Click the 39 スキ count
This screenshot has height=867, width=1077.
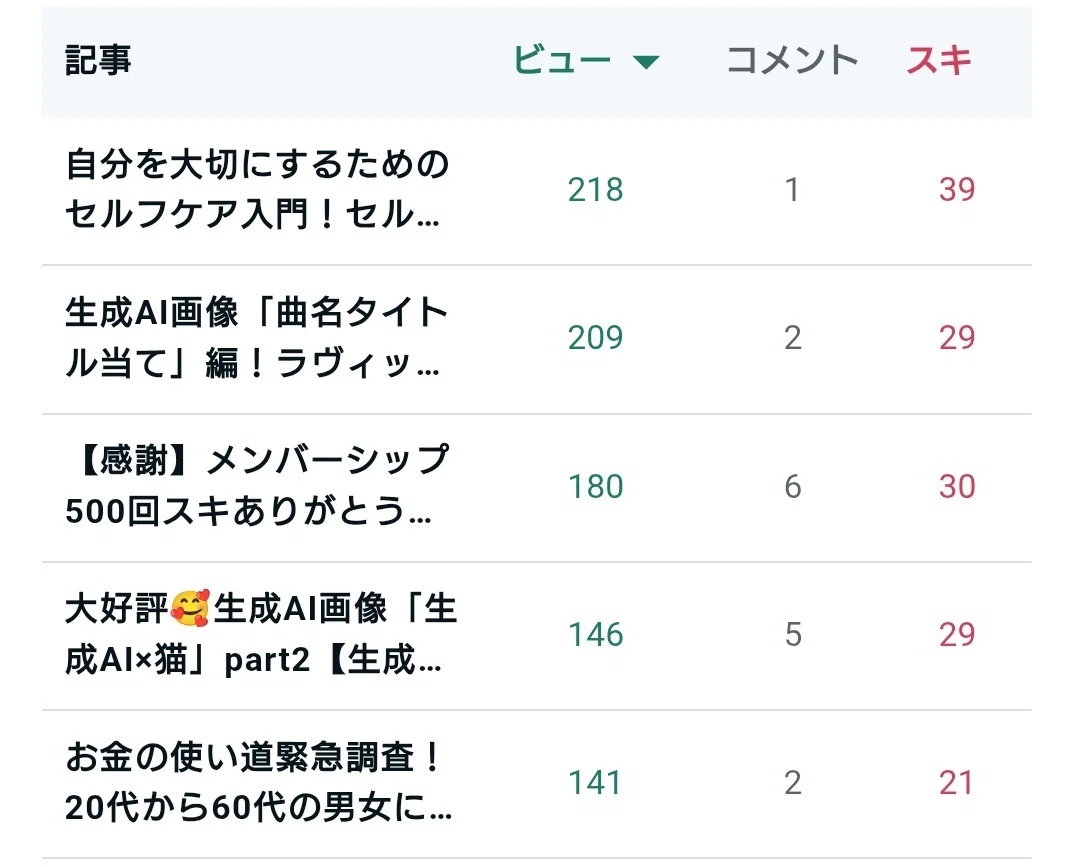click(957, 190)
